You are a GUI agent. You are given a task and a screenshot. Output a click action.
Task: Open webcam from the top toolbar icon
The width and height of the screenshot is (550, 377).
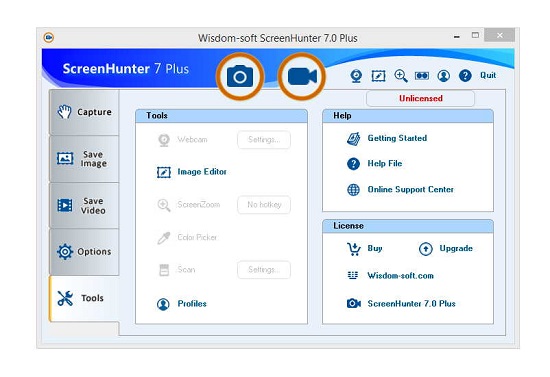[356, 76]
